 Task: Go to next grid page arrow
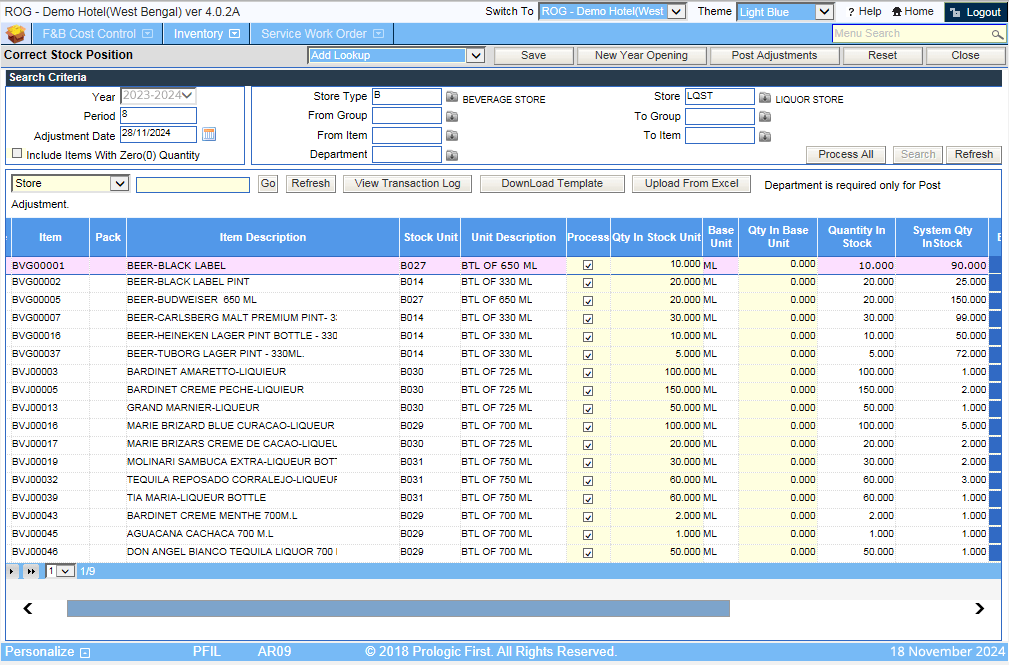pyautogui.click(x=12, y=571)
